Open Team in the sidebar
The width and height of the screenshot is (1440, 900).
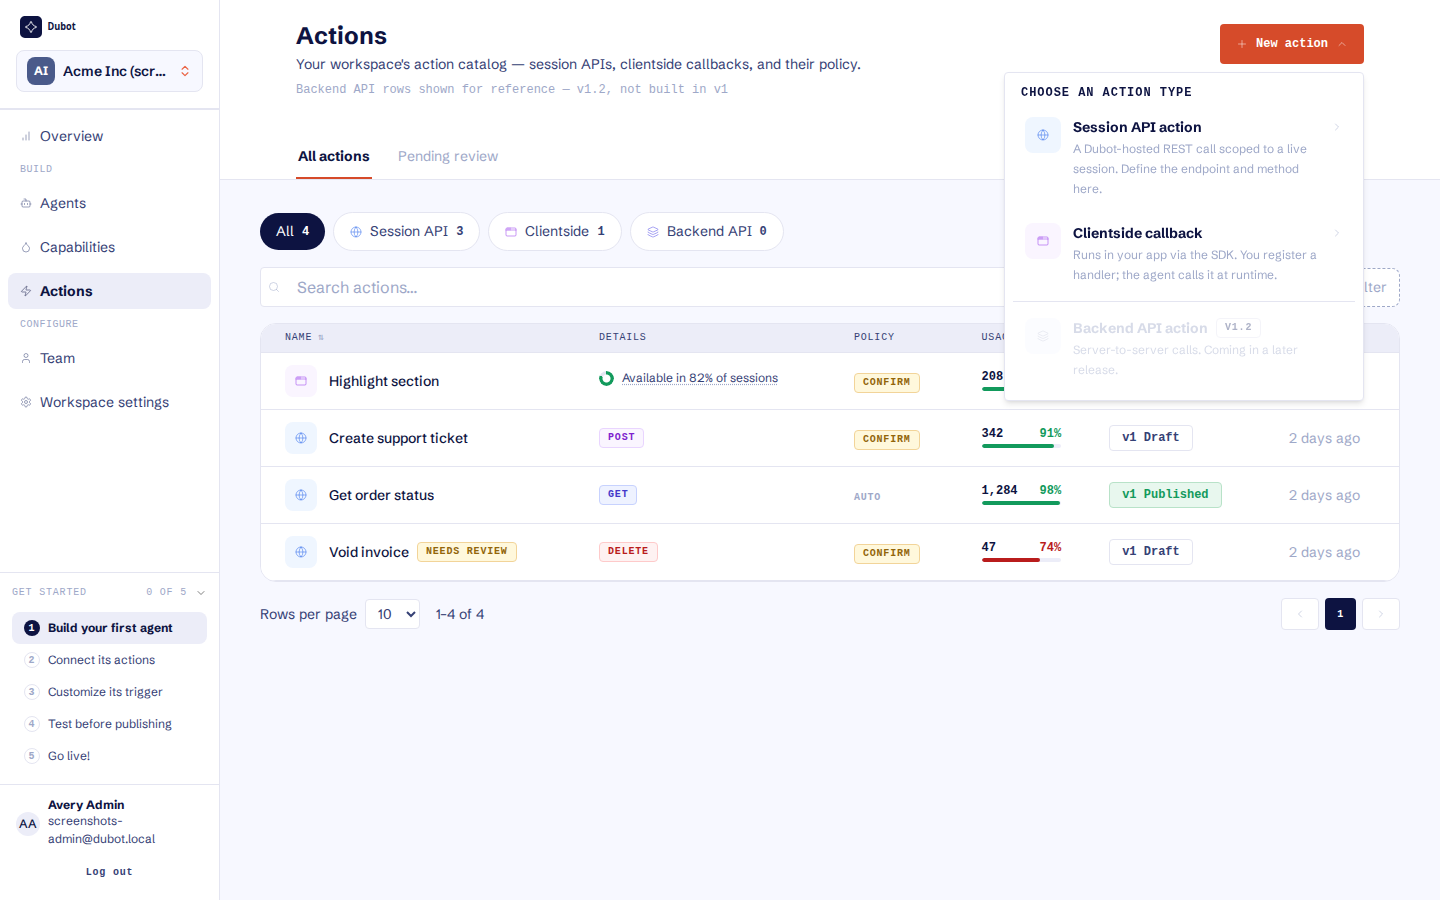(x=110, y=358)
